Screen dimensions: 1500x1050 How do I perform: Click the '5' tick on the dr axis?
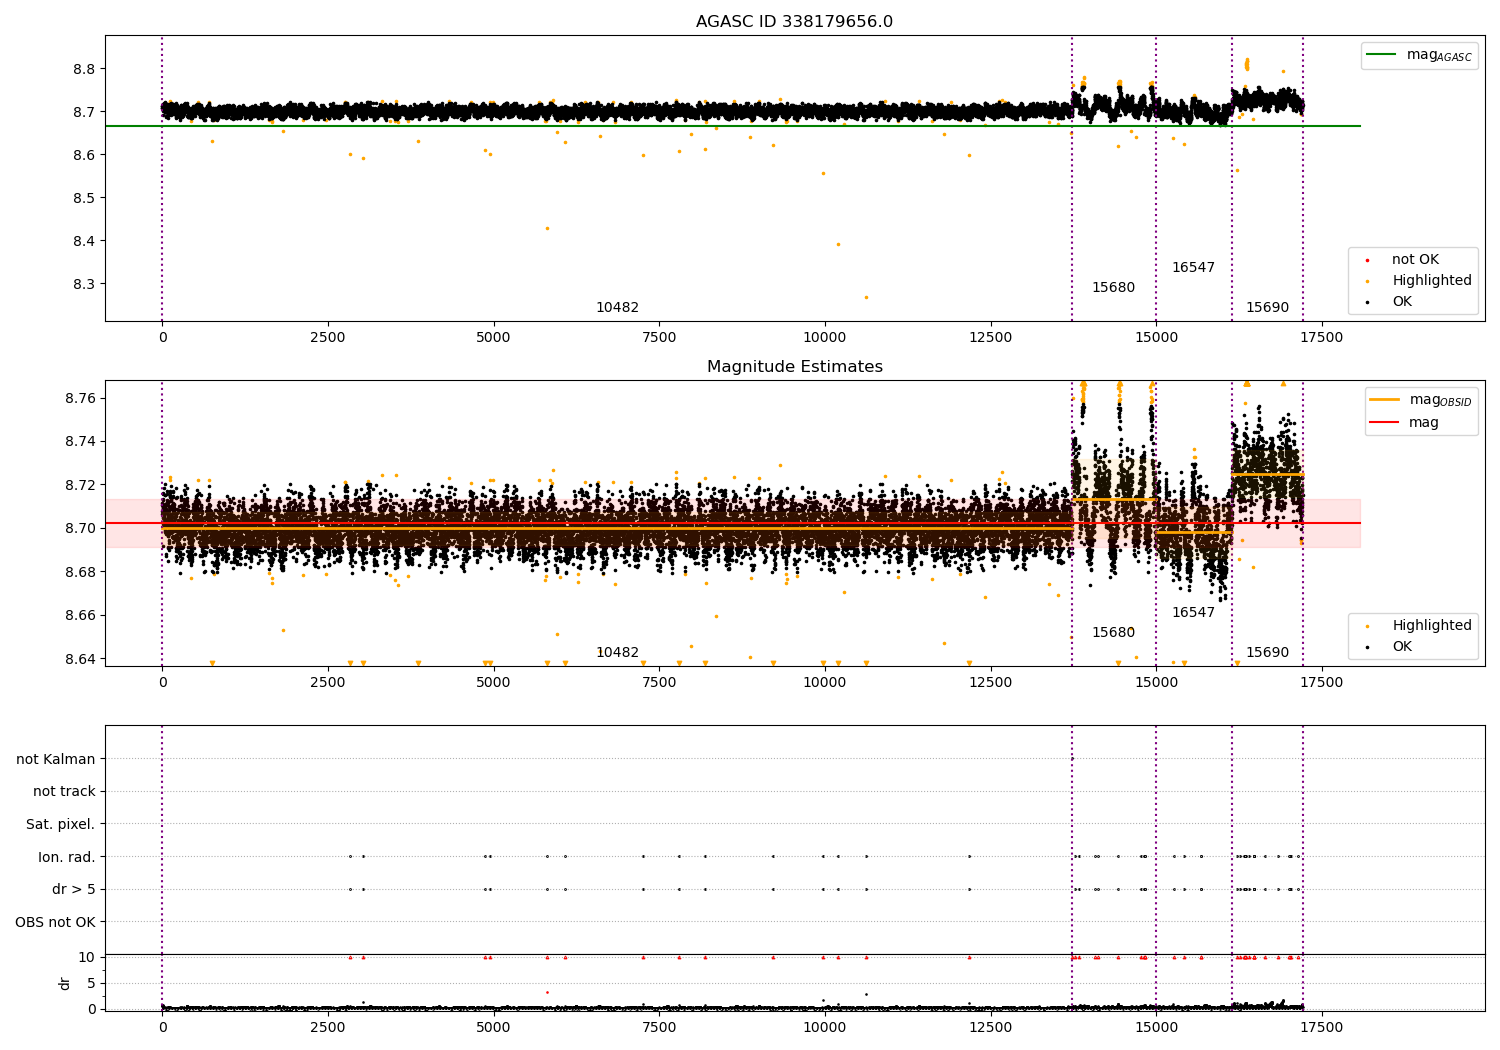click(x=92, y=983)
